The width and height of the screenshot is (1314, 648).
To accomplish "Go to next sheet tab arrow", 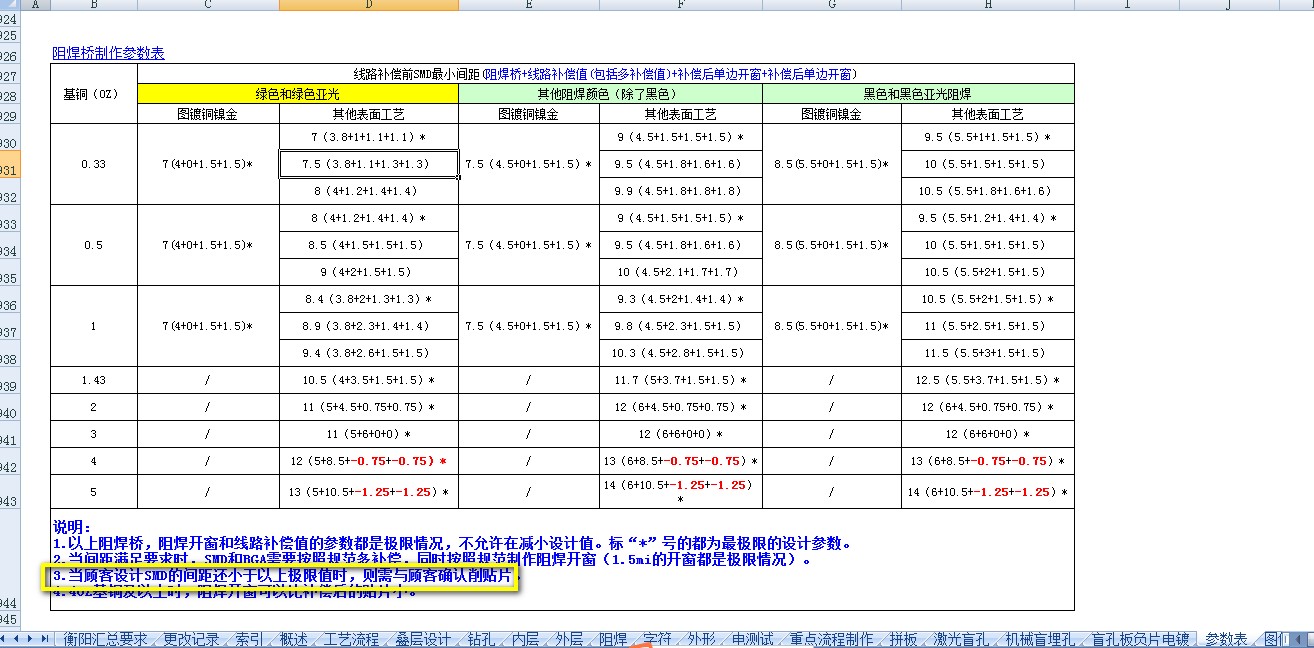I will 31,638.
